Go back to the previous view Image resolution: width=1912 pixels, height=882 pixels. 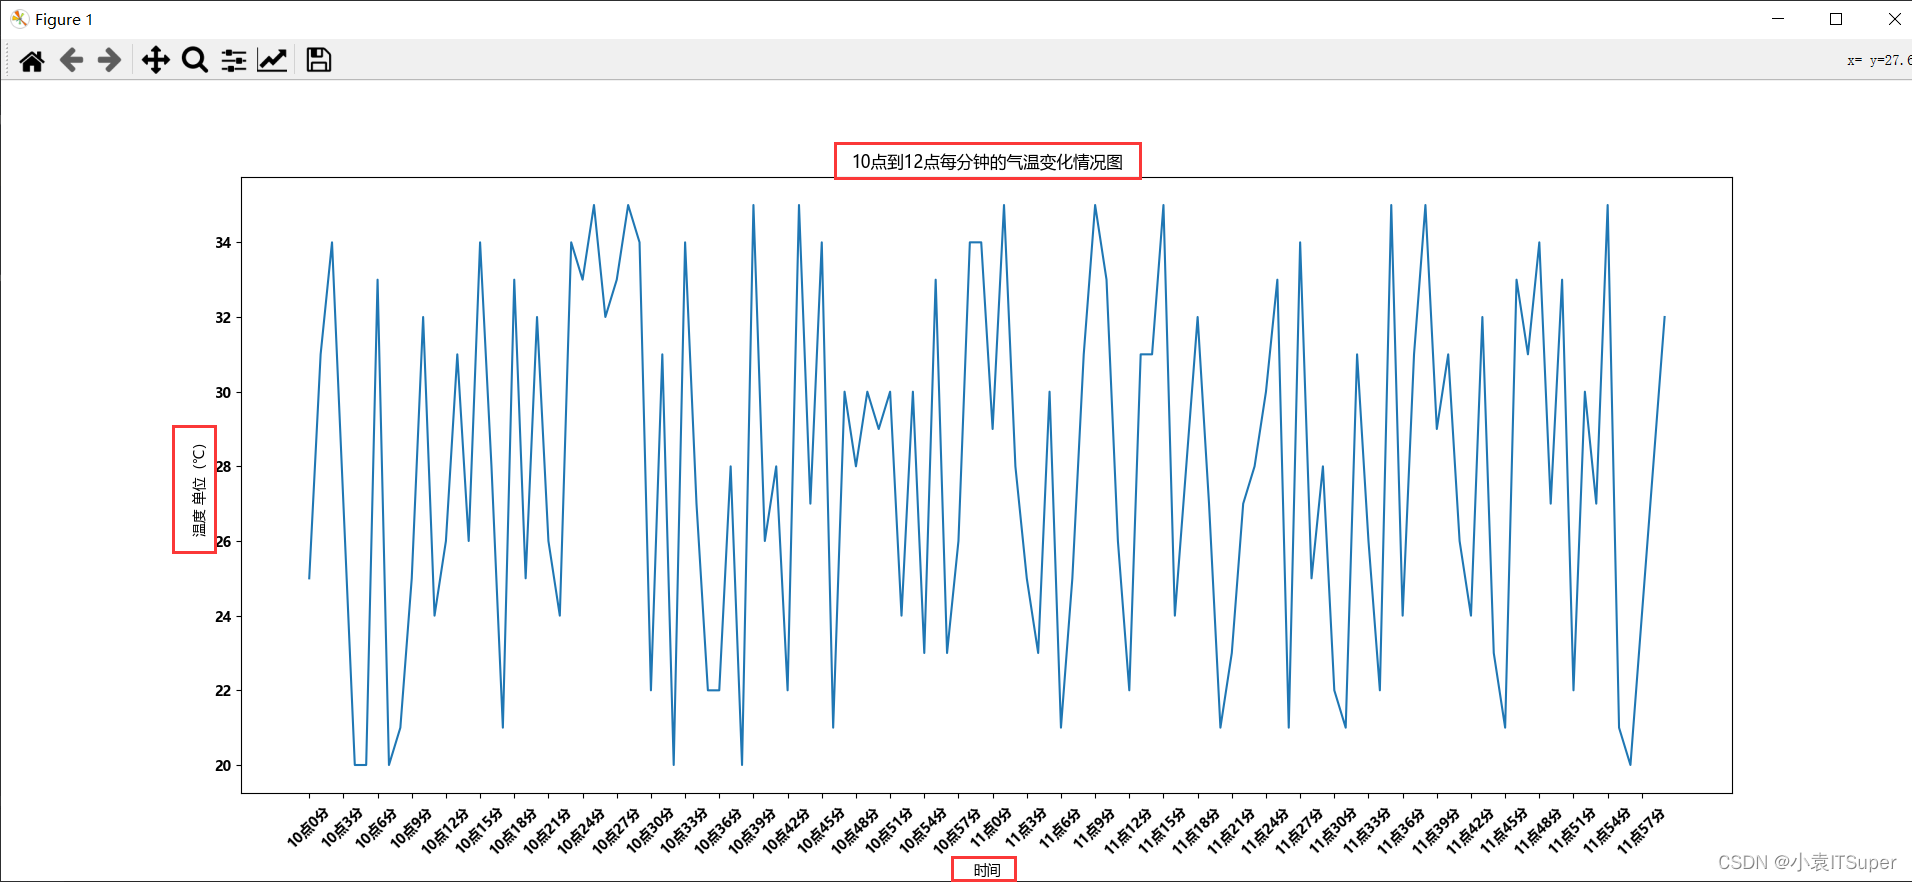click(71, 60)
